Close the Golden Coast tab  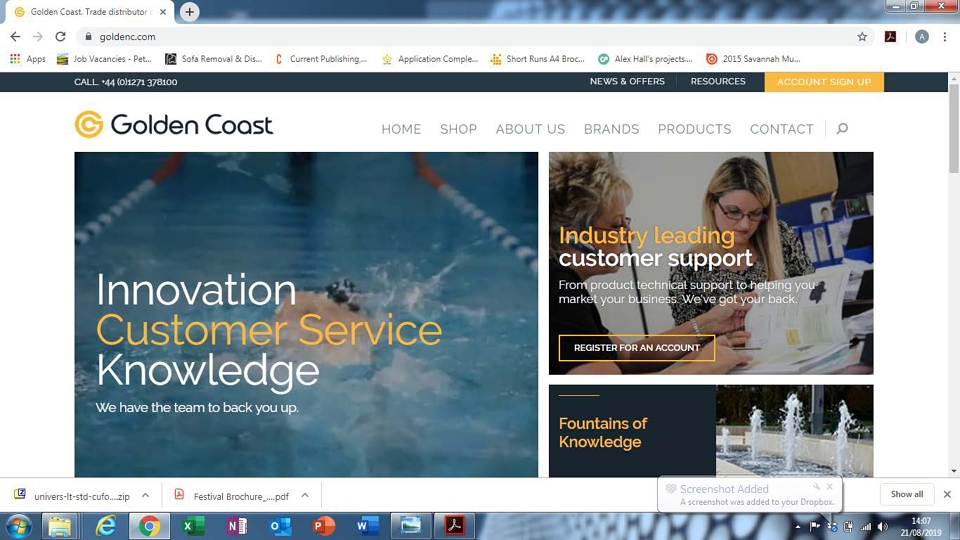point(163,12)
